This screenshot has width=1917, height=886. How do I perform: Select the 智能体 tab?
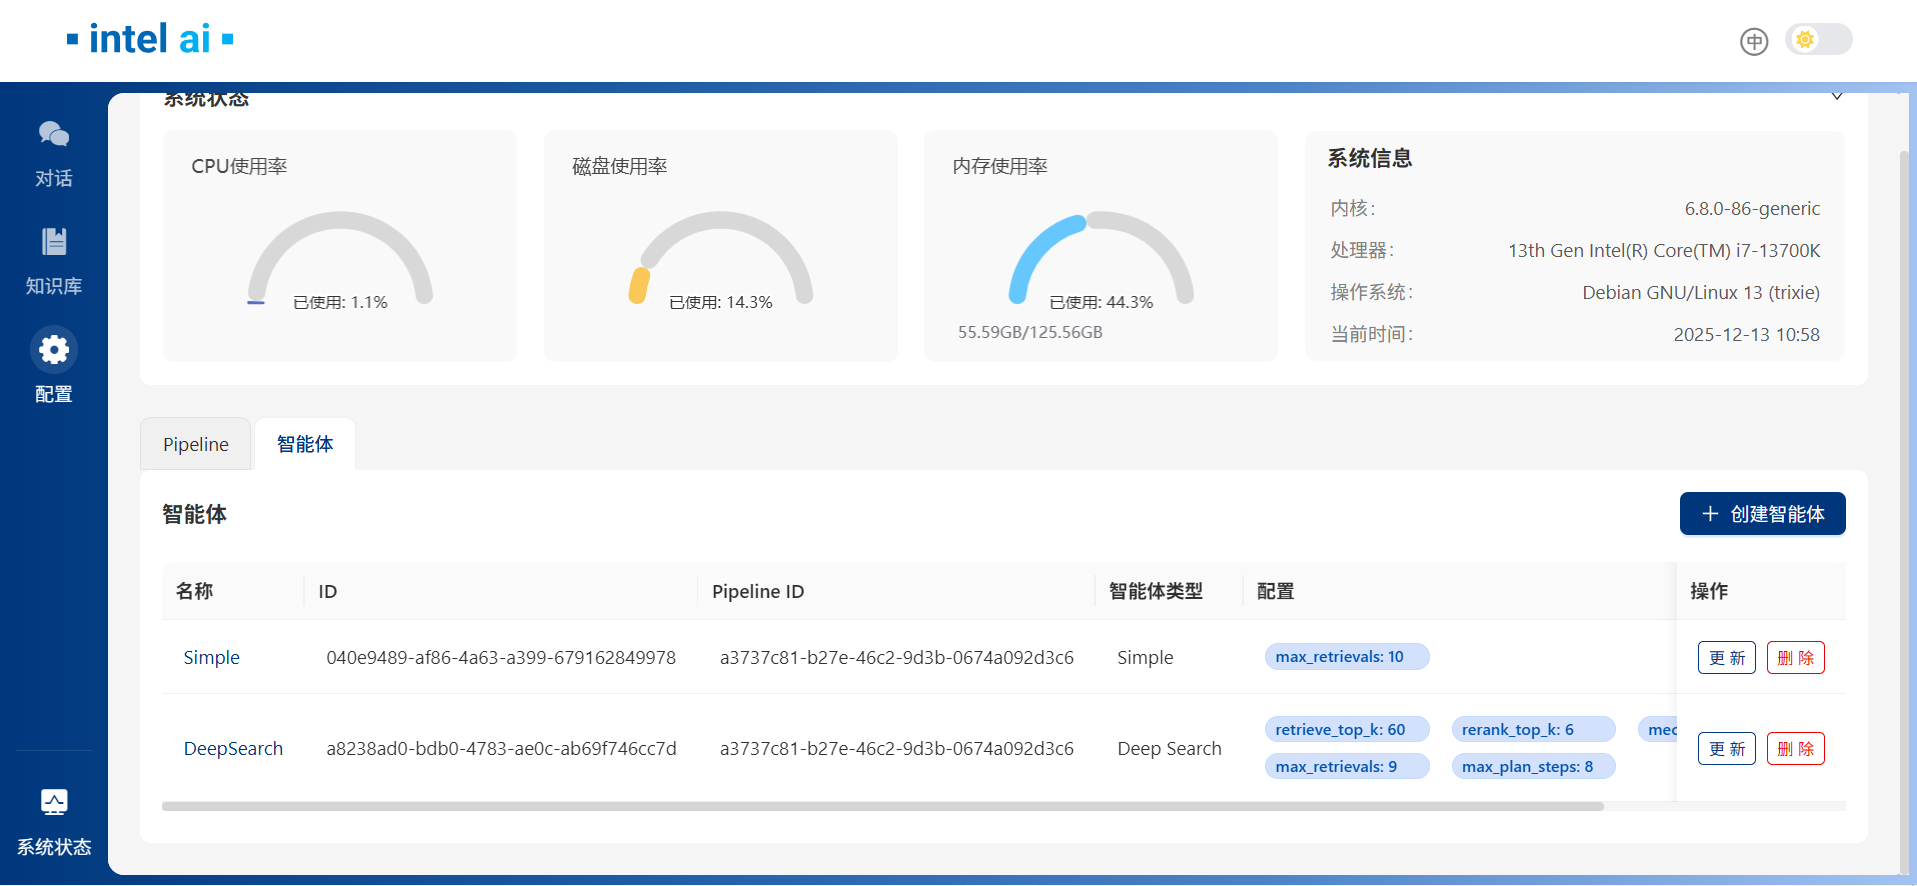click(305, 444)
